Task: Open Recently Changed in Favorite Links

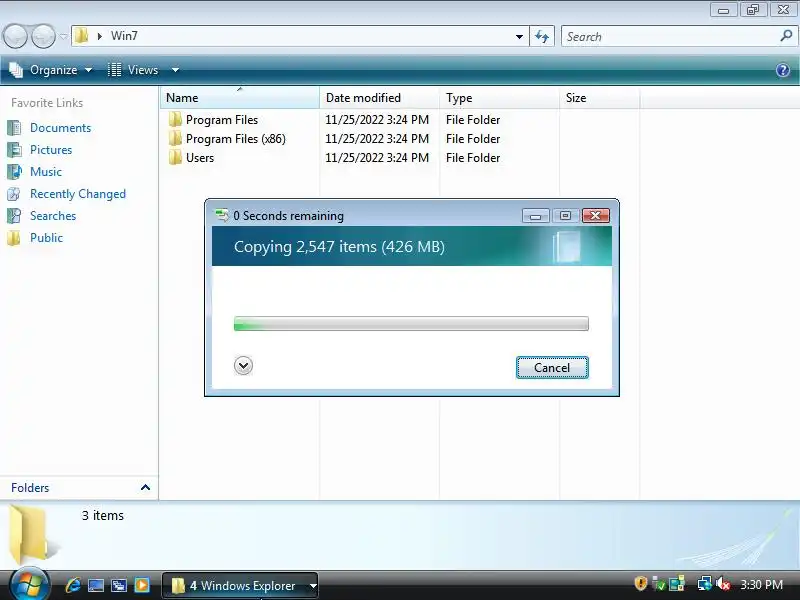Action: [x=78, y=194]
